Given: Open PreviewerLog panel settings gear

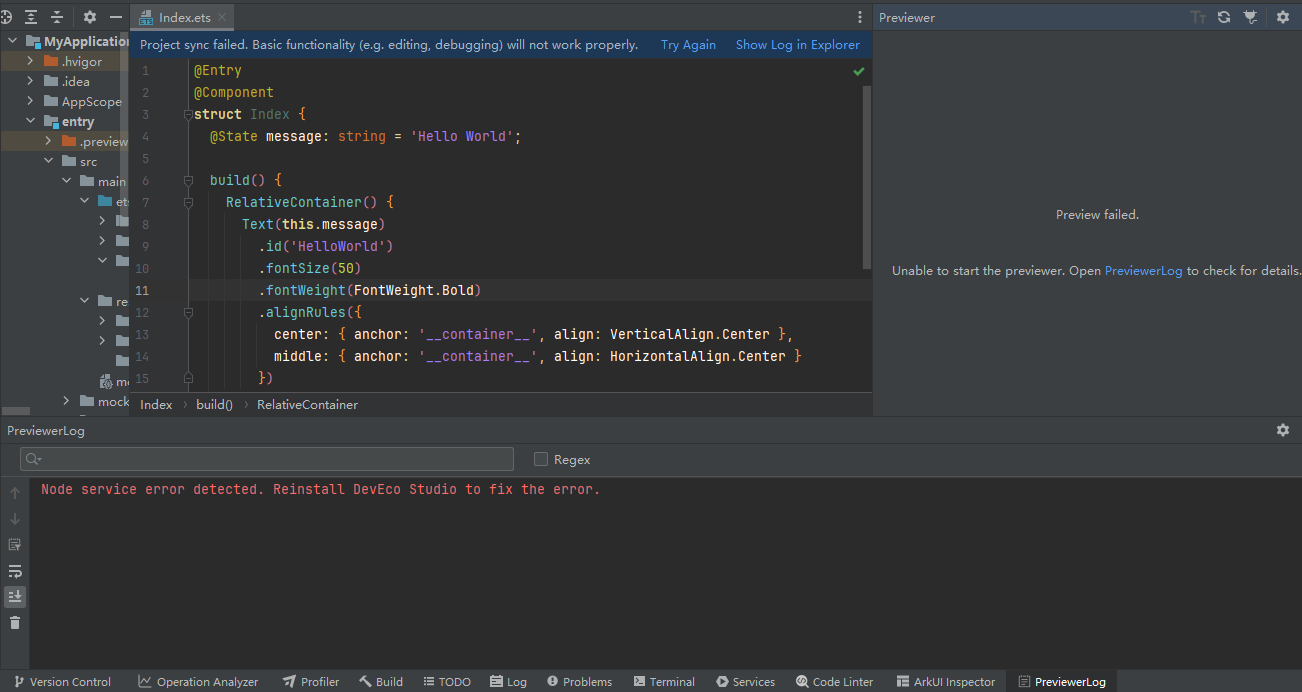Looking at the screenshot, I should tap(1283, 430).
